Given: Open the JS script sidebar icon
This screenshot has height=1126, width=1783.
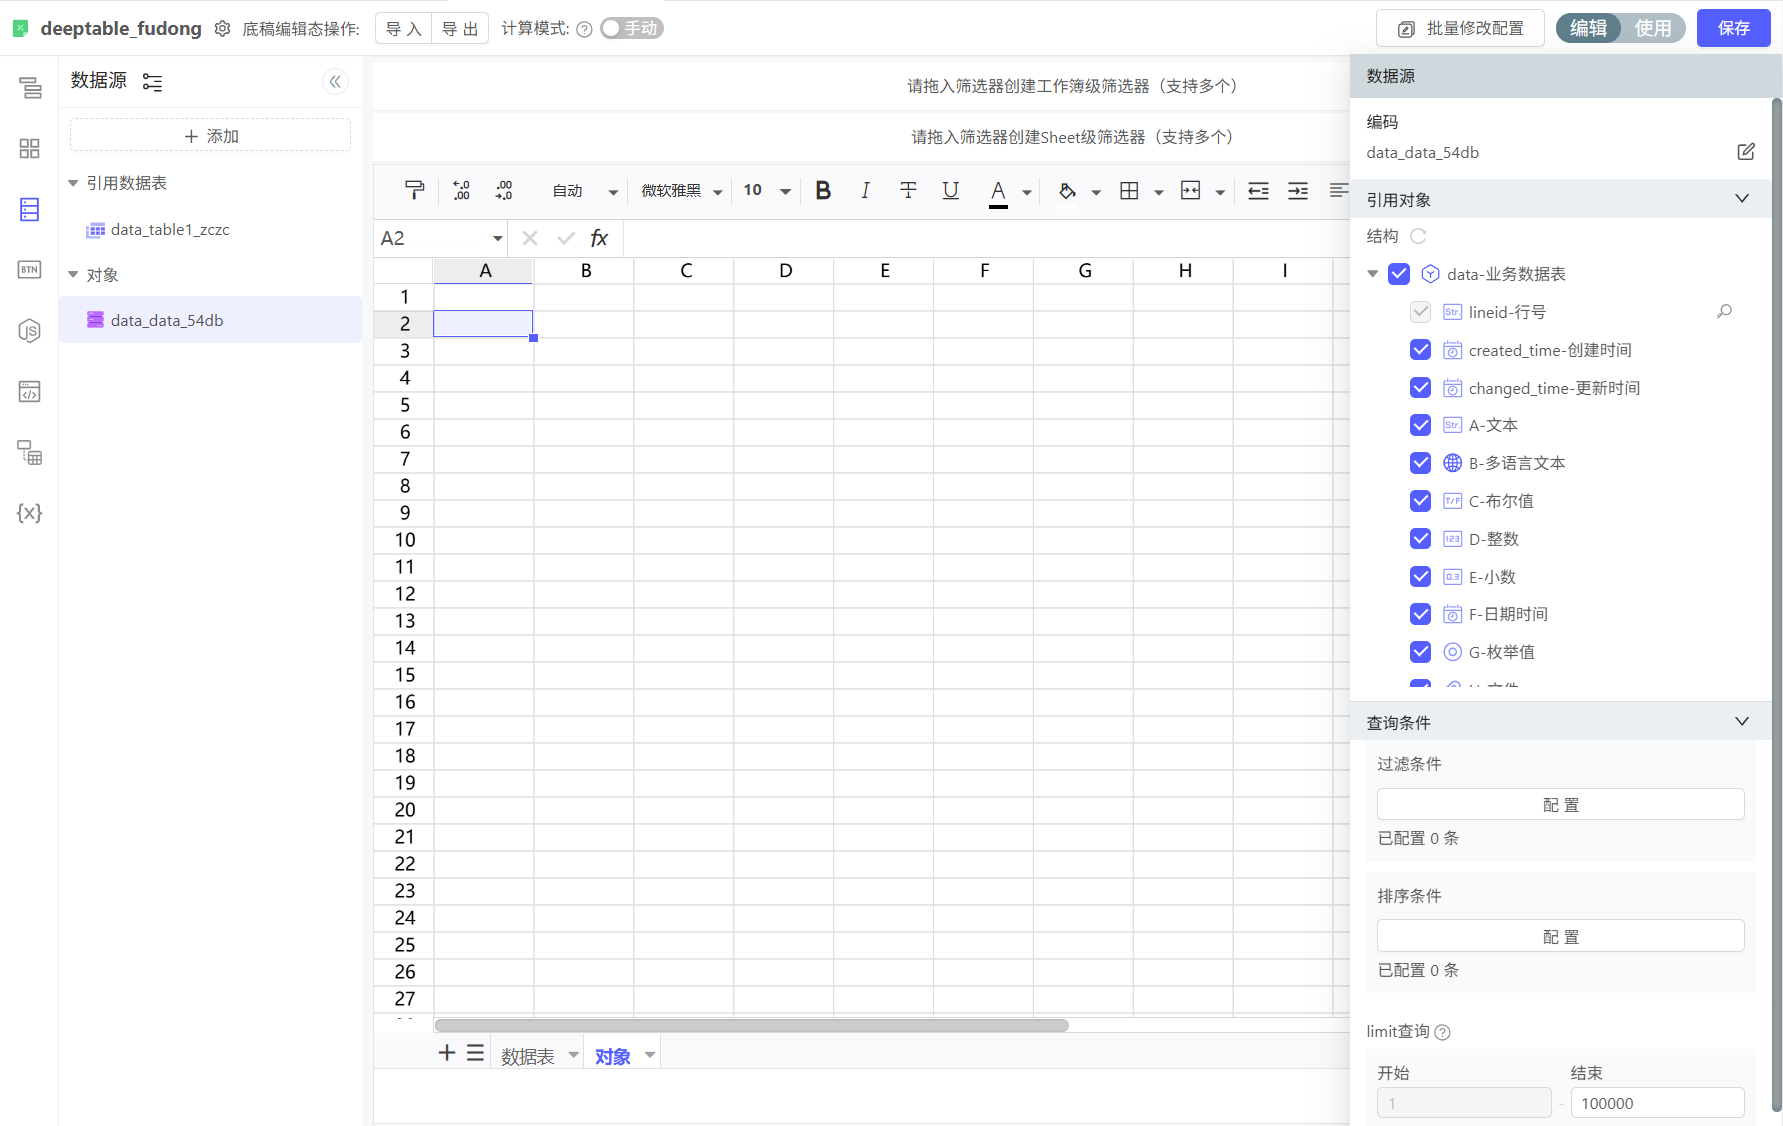Looking at the screenshot, I should tap(30, 330).
